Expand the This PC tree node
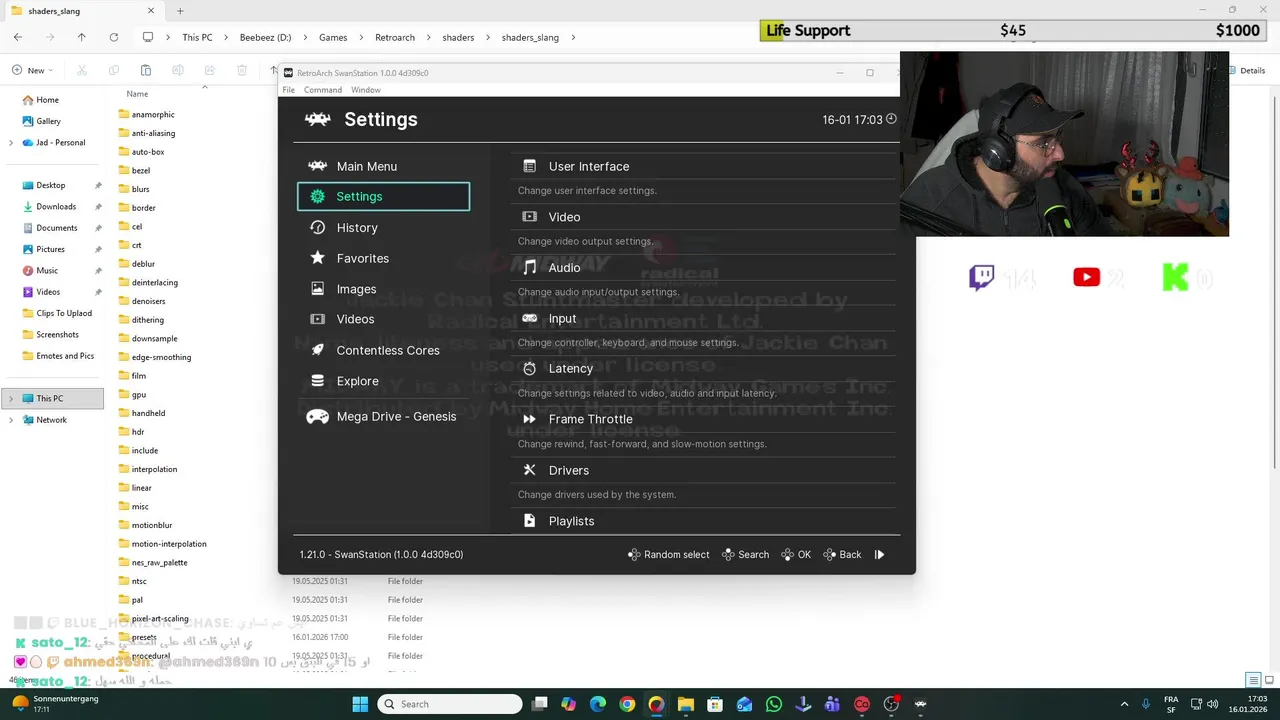 tap(11, 399)
